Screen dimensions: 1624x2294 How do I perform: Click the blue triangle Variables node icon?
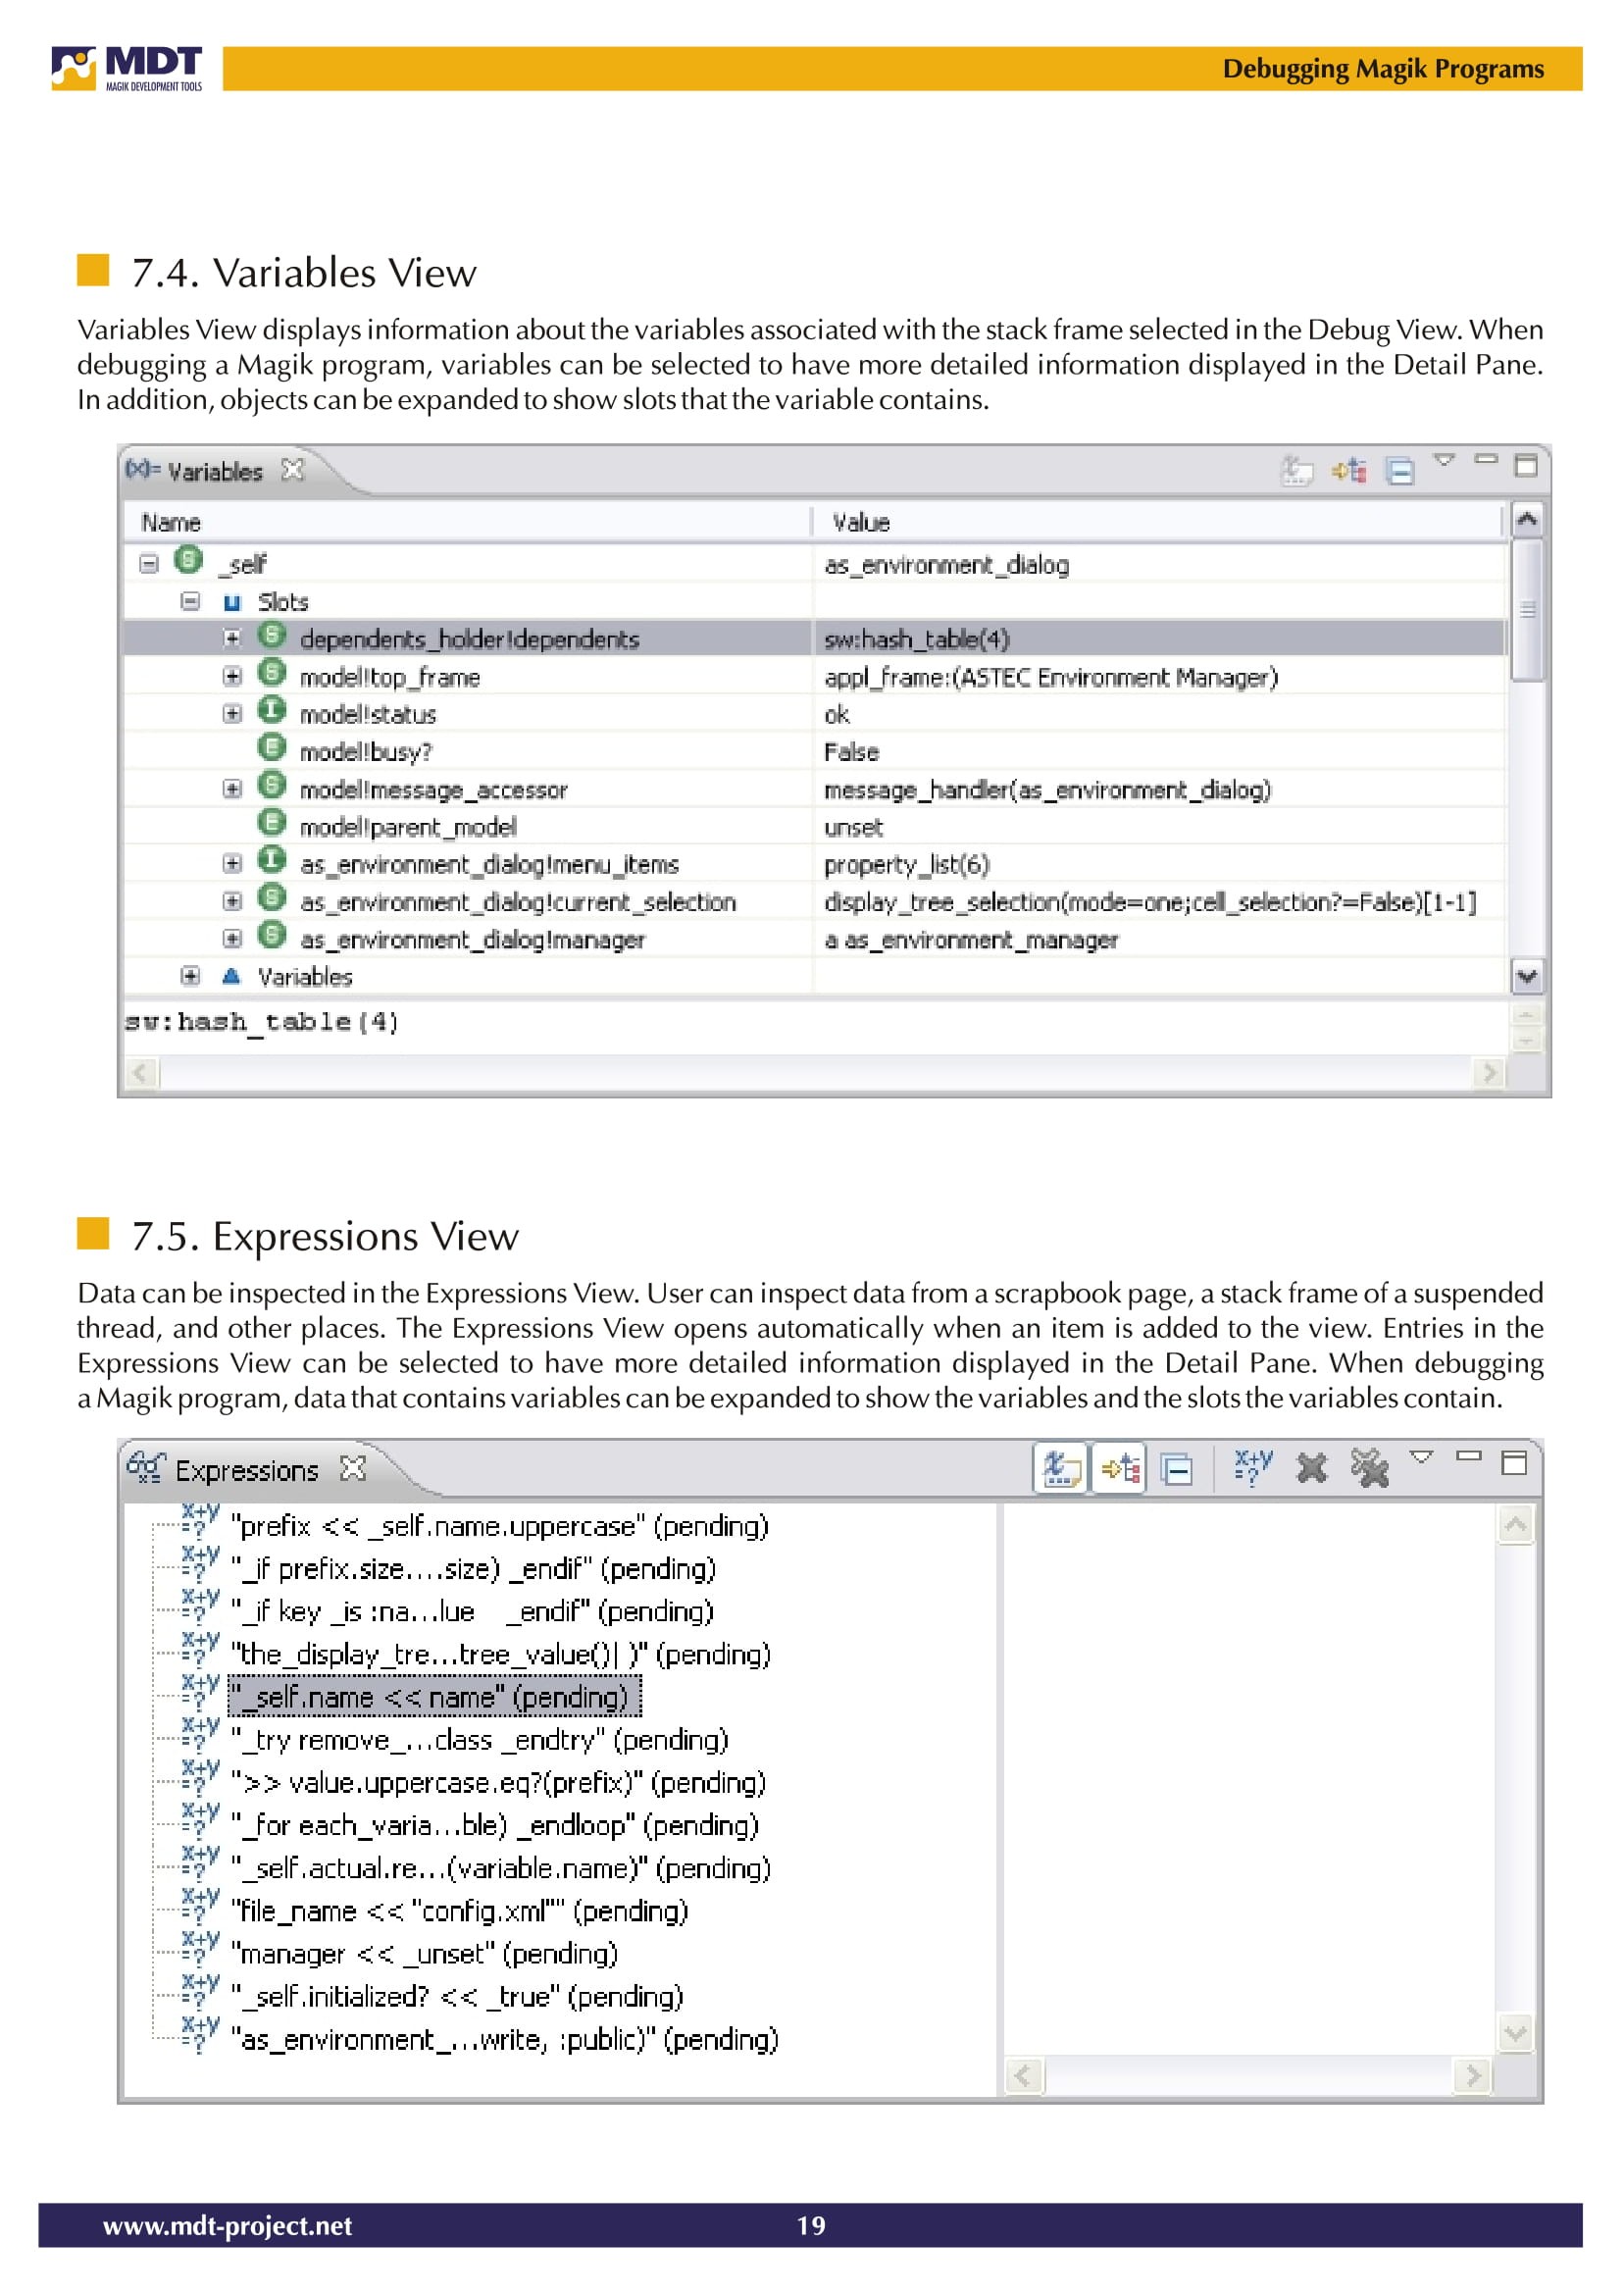(231, 976)
